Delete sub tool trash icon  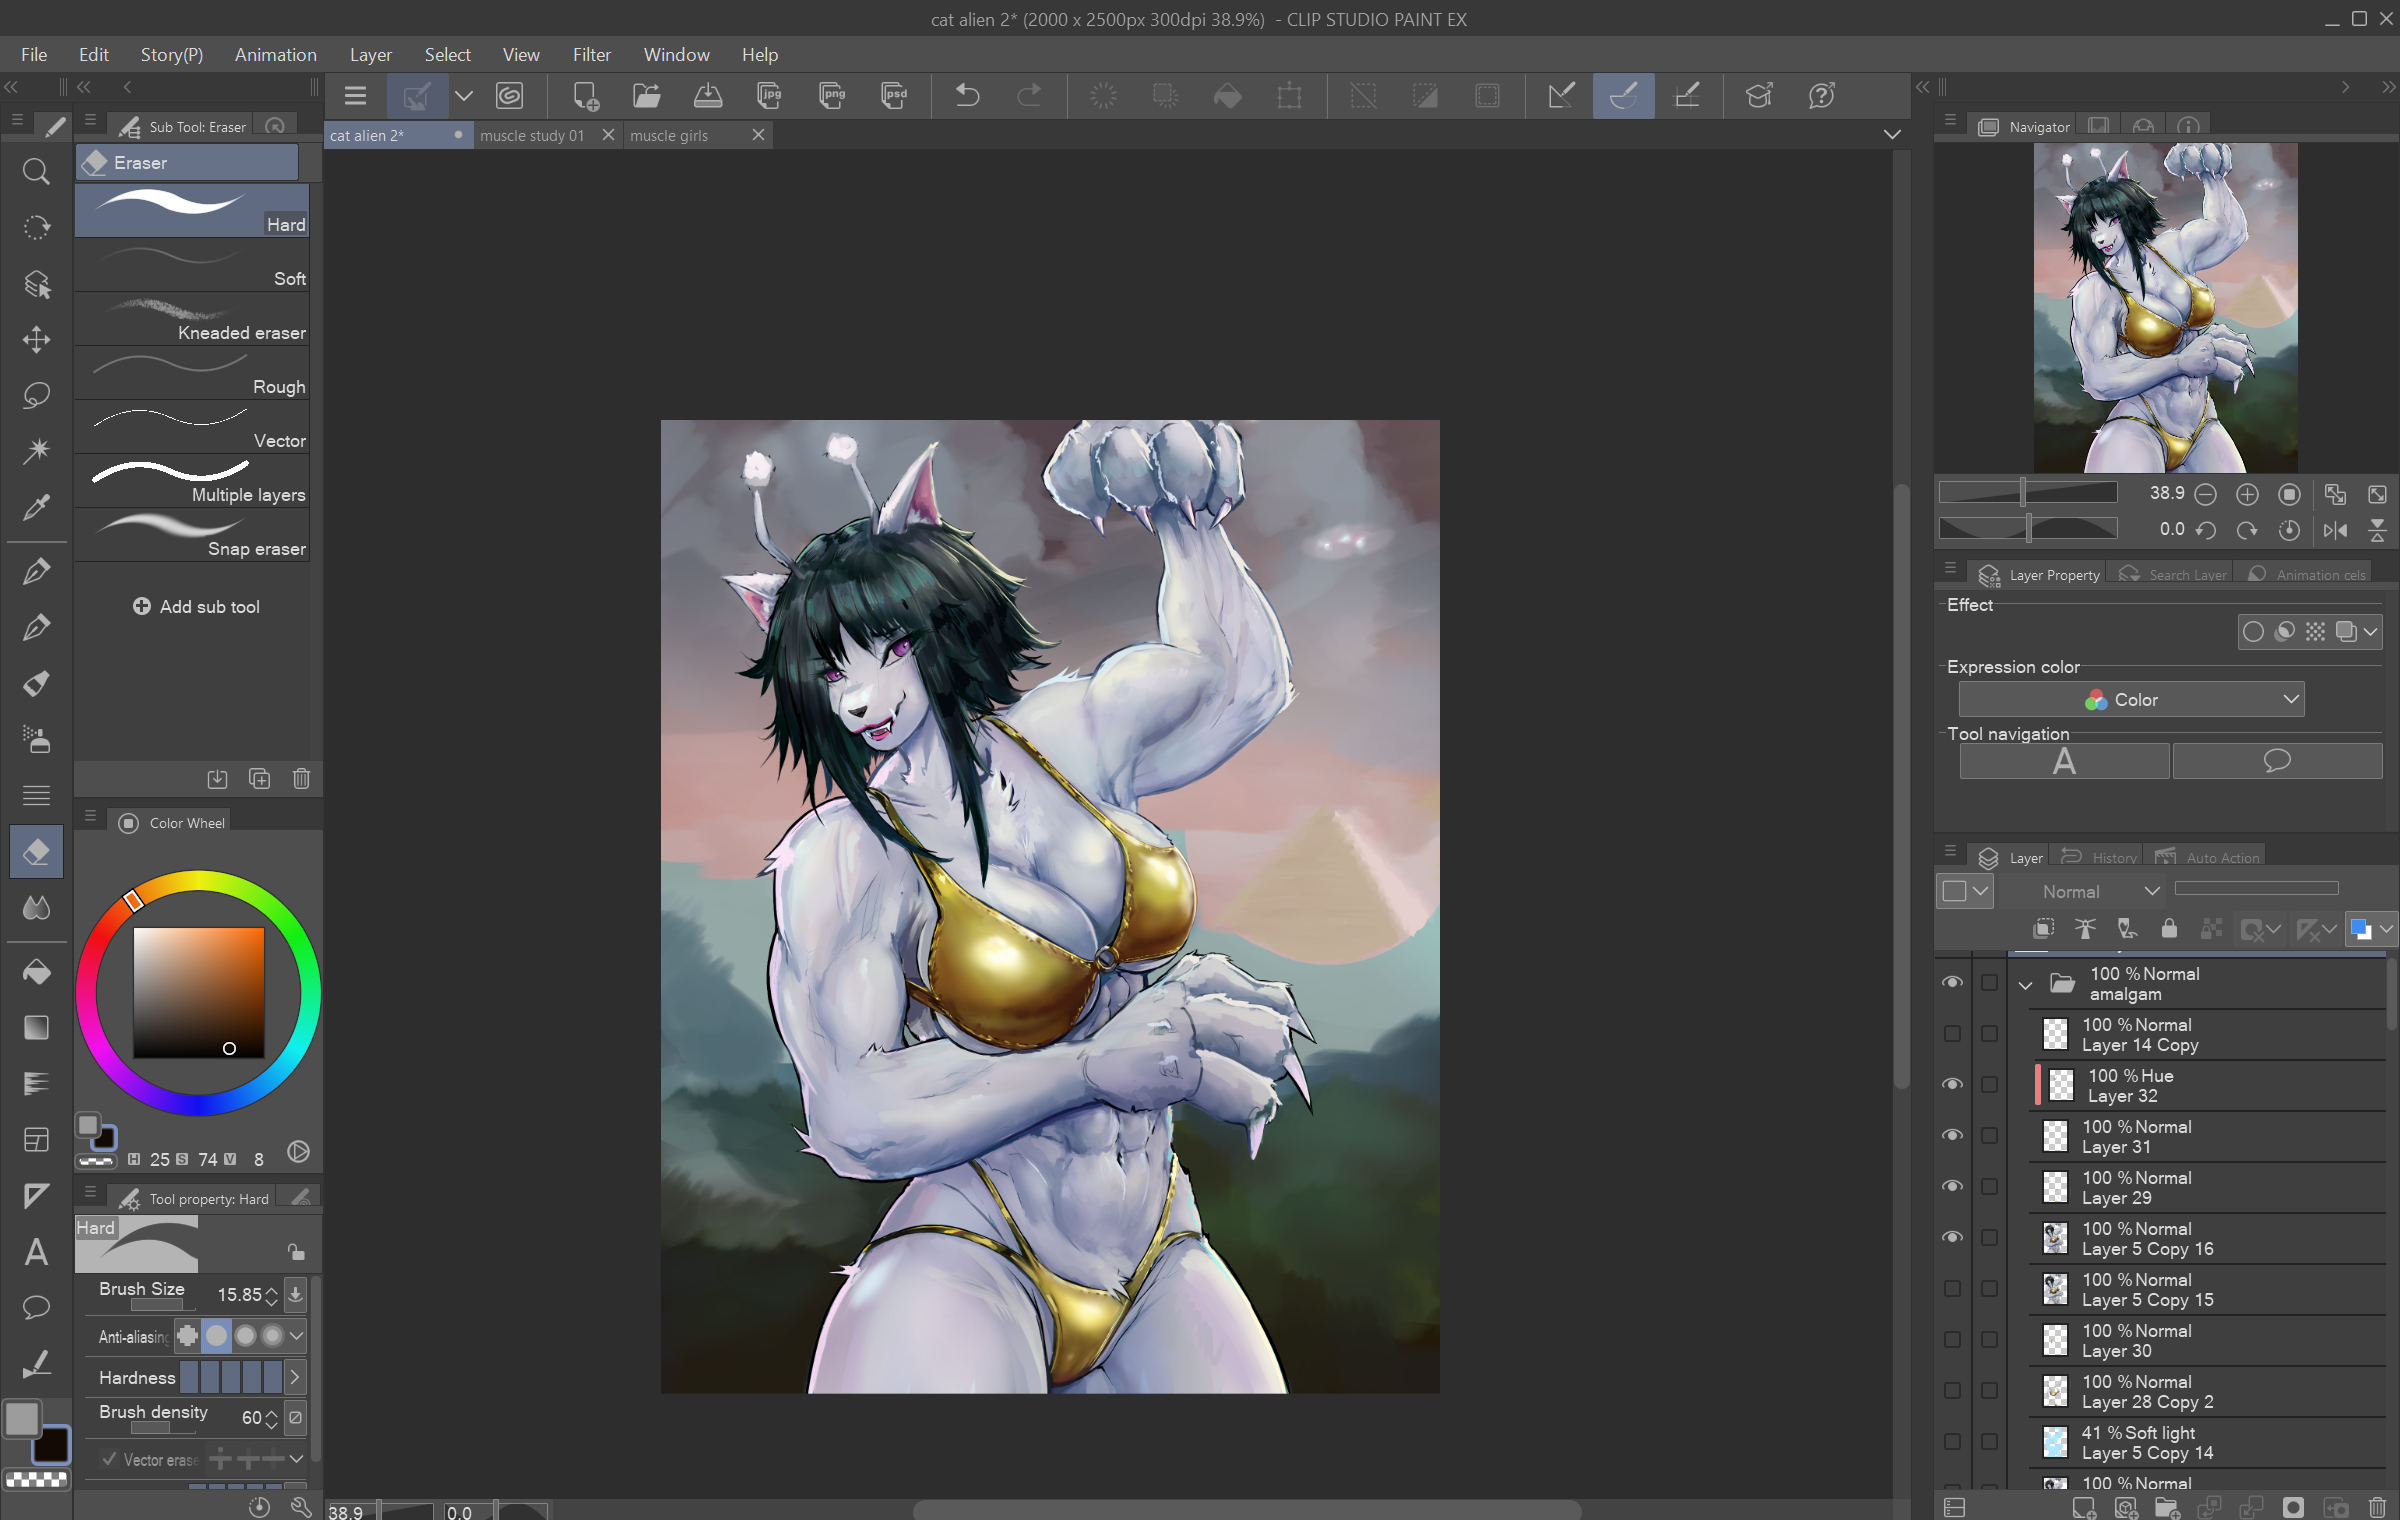click(301, 779)
